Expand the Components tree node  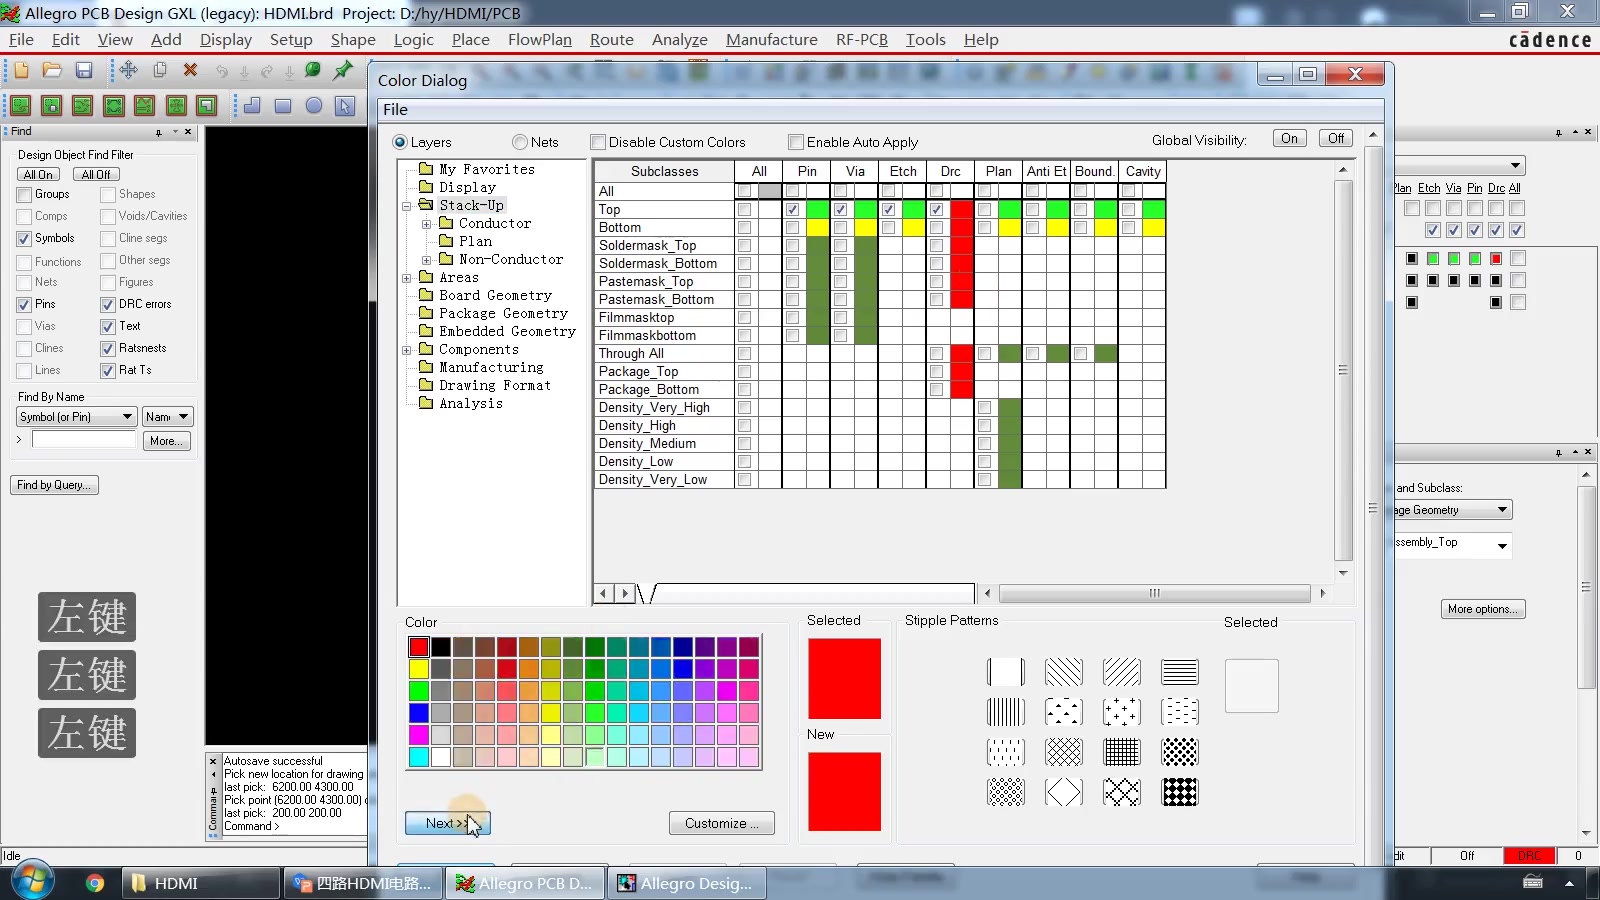click(407, 350)
